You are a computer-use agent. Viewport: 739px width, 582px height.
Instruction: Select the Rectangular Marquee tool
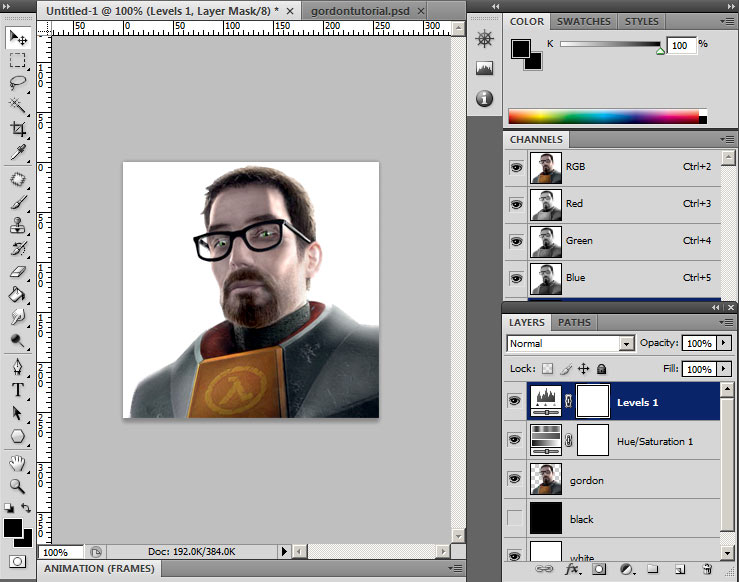[x=18, y=60]
